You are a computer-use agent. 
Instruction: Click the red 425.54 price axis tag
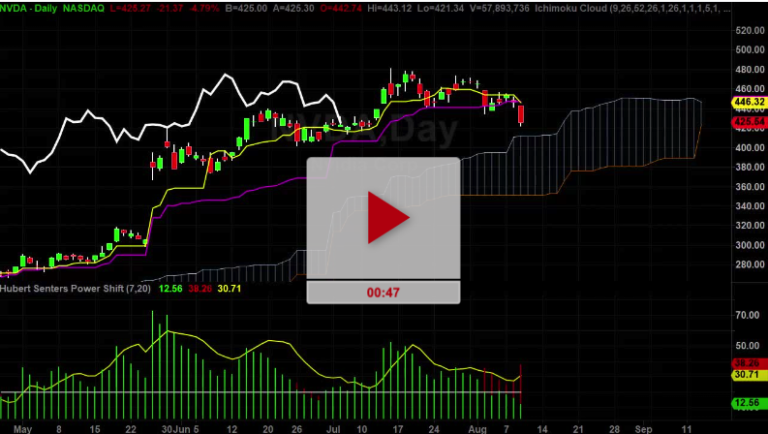[x=749, y=122]
